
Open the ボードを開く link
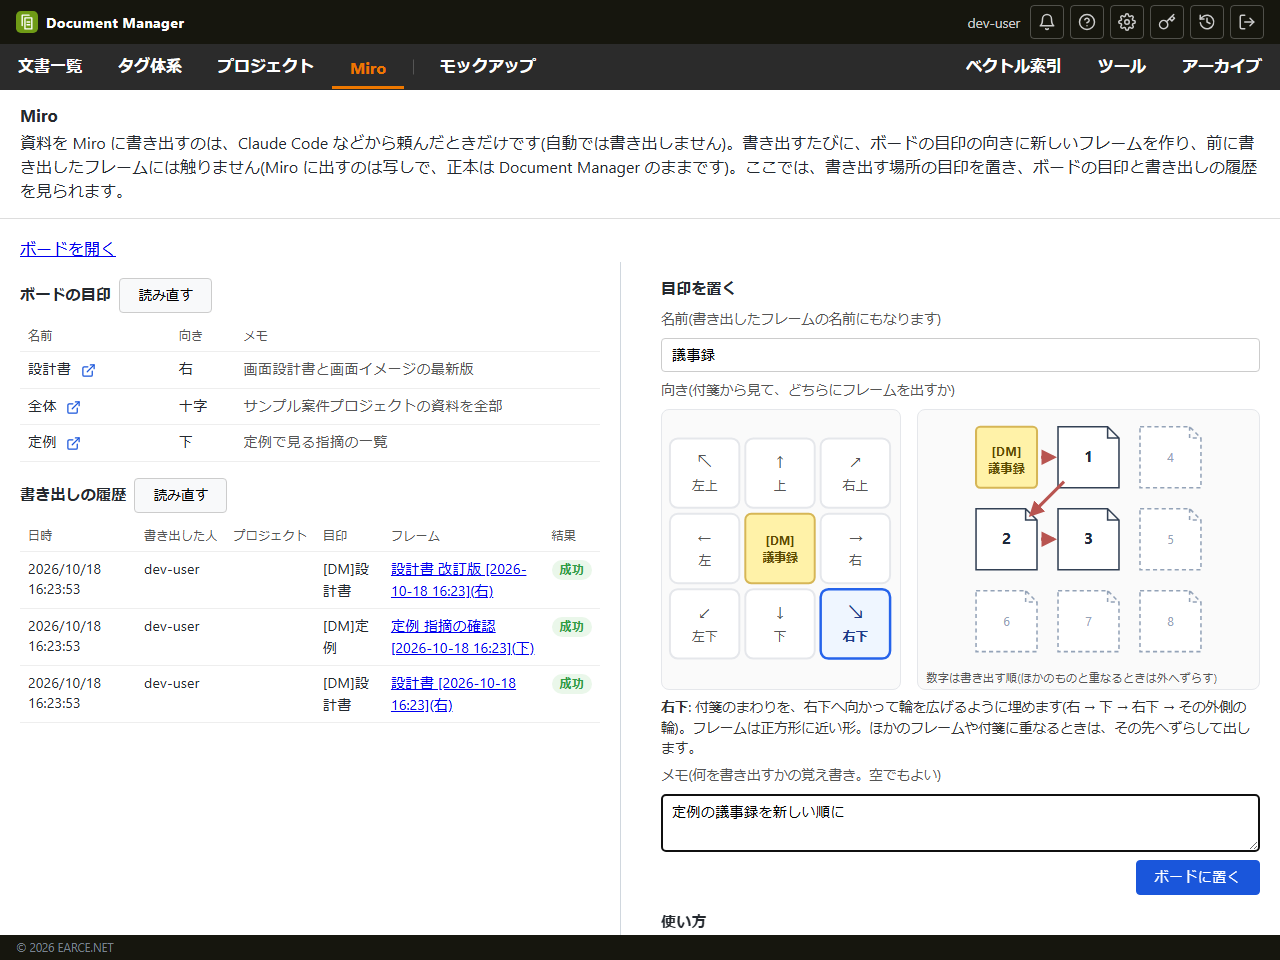tap(68, 249)
